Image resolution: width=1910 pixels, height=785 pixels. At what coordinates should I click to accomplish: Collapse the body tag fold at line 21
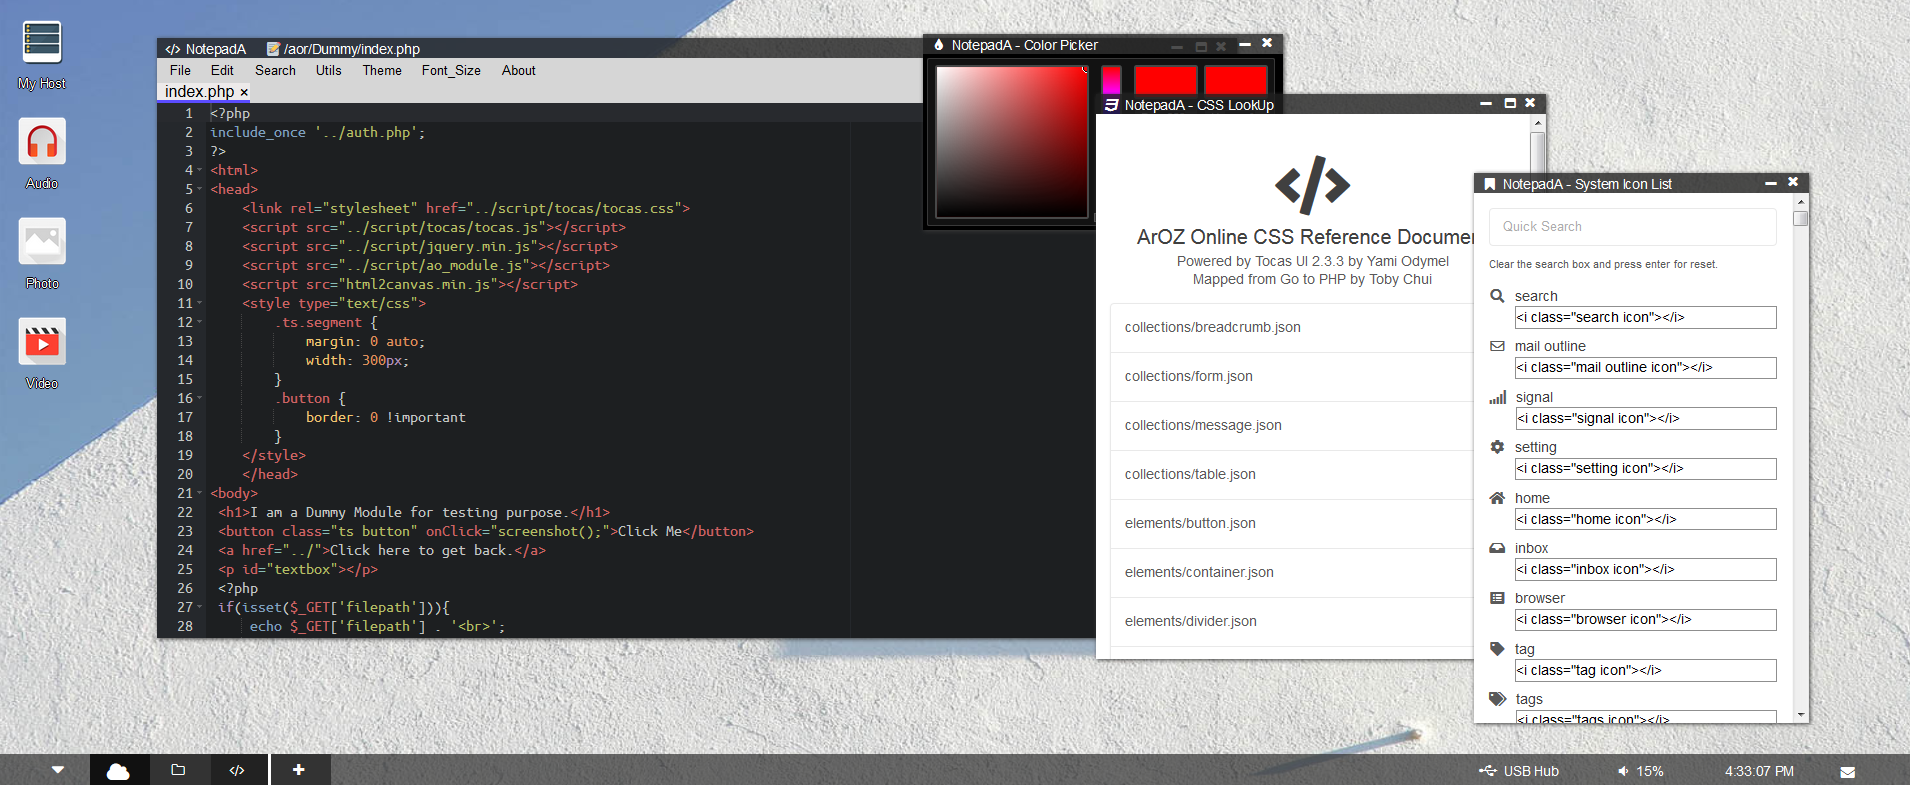[x=200, y=493]
